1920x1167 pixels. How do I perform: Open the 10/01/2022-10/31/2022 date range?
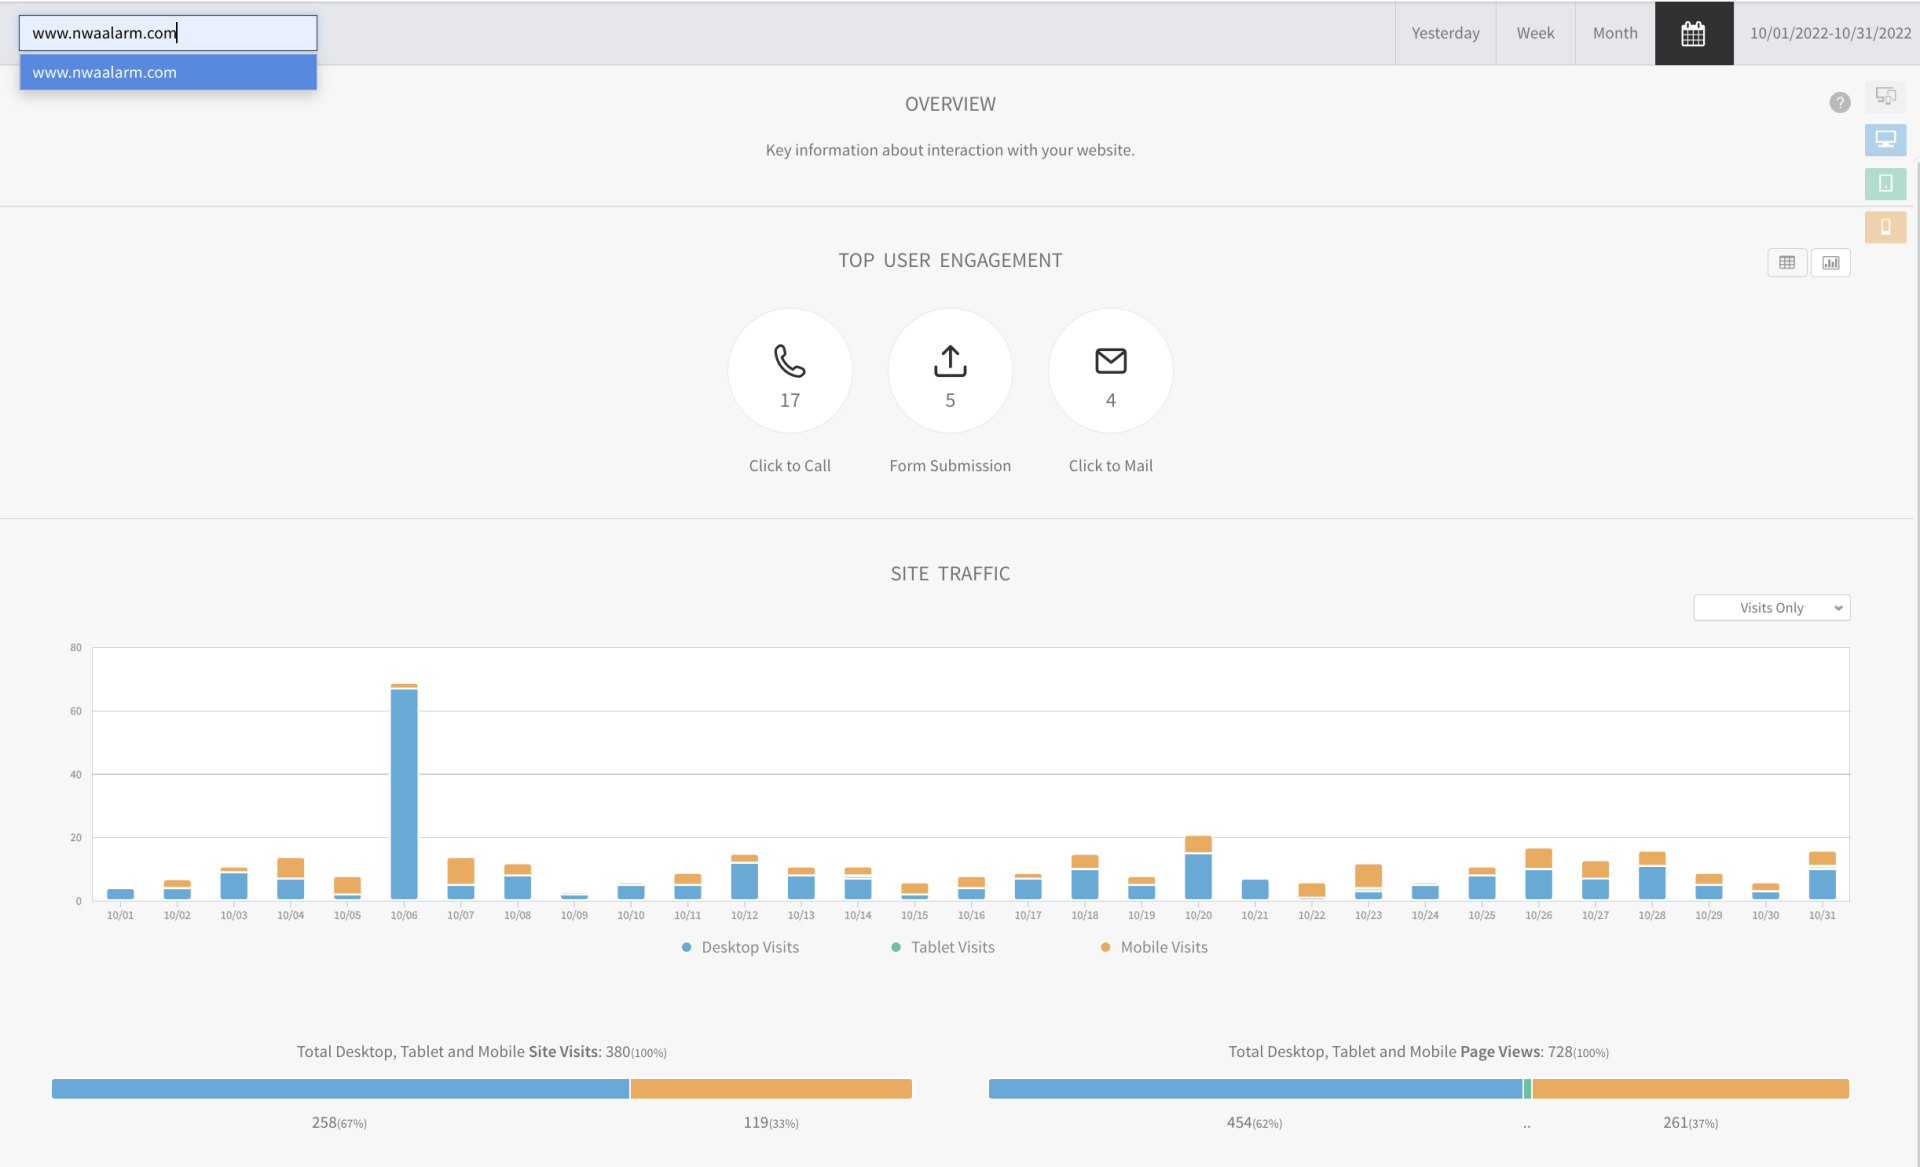(x=1829, y=33)
